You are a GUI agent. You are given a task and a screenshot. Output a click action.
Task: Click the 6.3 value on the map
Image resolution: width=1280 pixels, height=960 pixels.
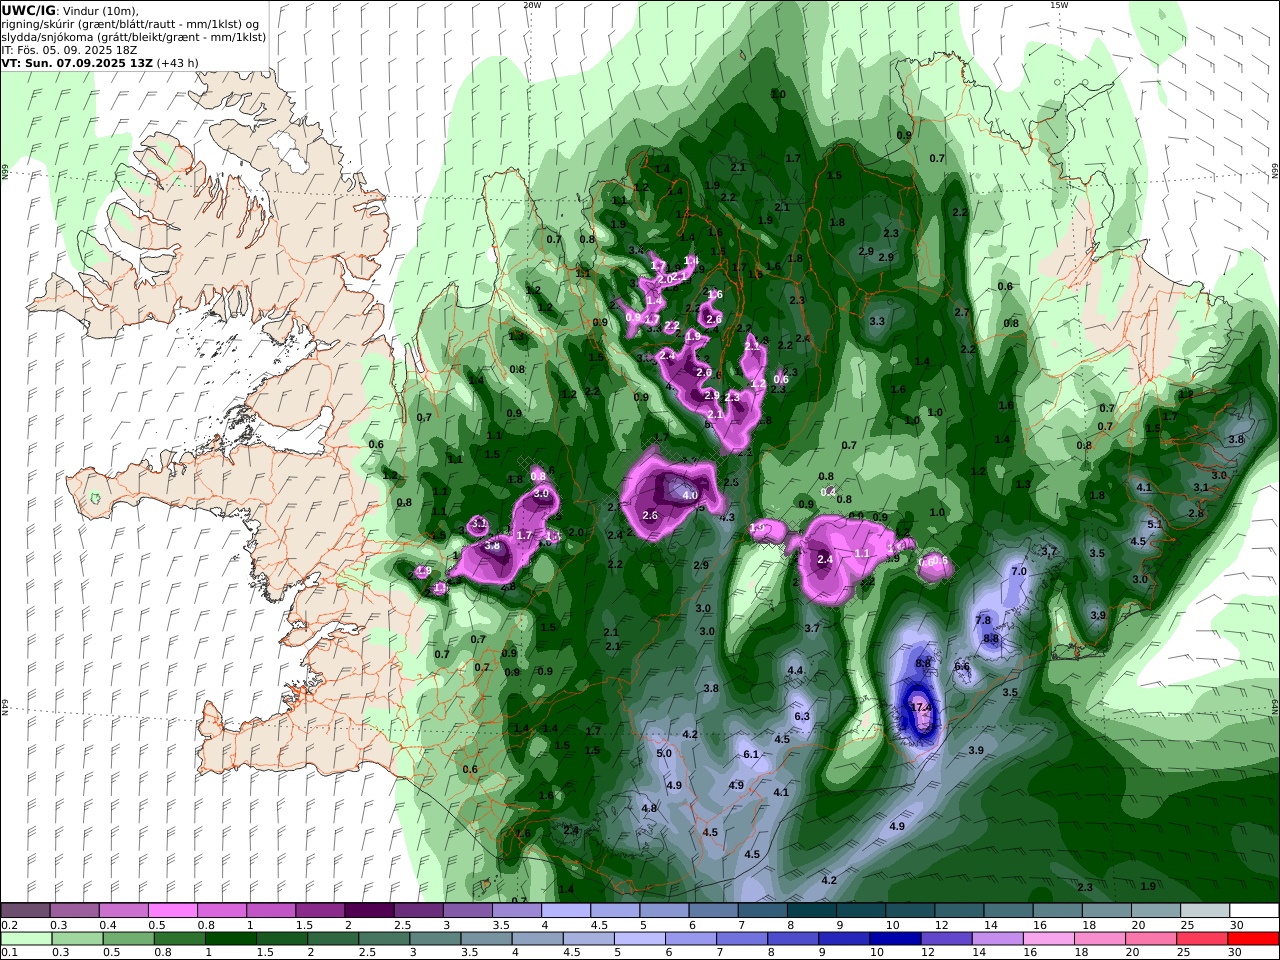point(802,717)
